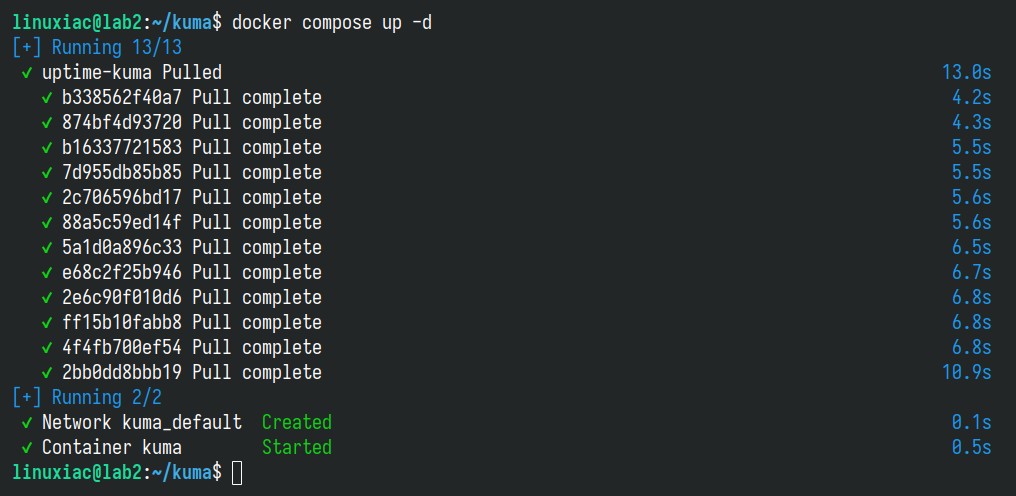Click the [+] marker before Running 2/2

(27, 397)
